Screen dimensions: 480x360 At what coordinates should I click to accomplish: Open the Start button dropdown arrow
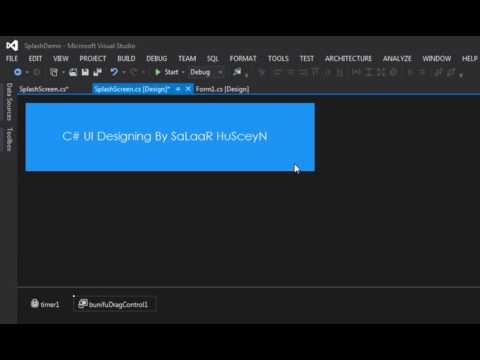(183, 72)
